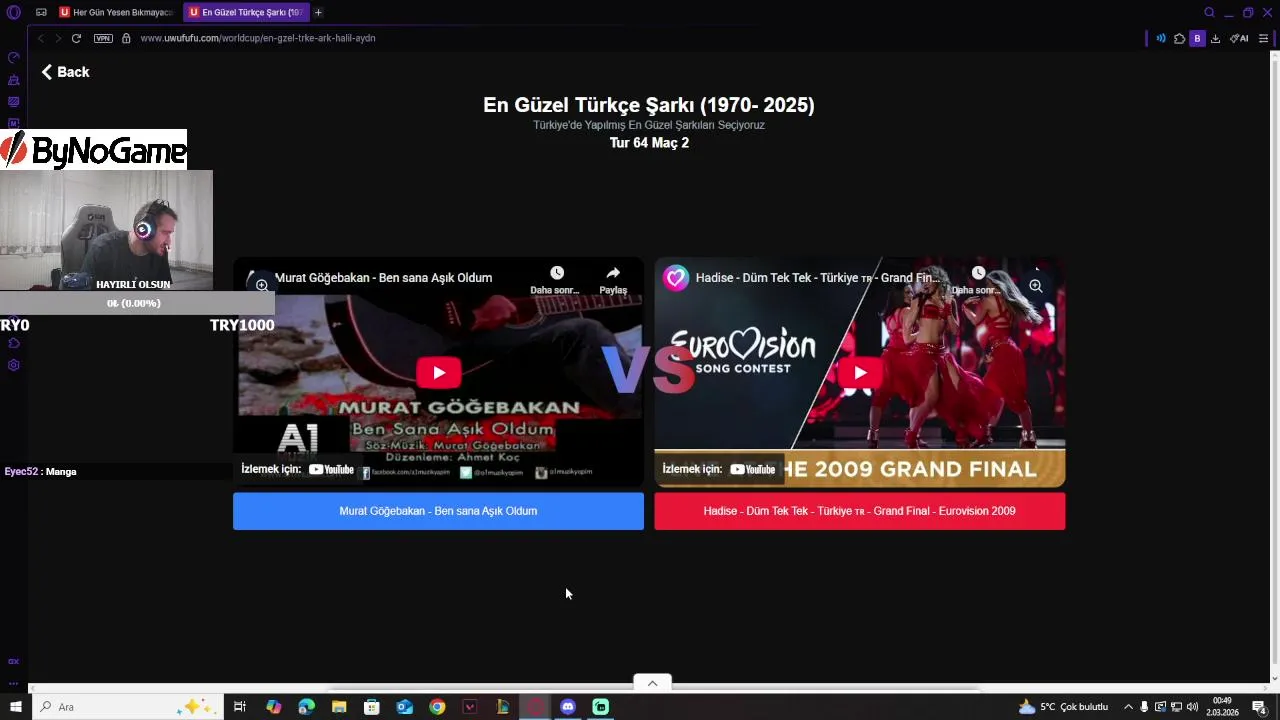Open the Windows notification center
Viewport: 1280px width, 720px height.
pyautogui.click(x=1260, y=707)
